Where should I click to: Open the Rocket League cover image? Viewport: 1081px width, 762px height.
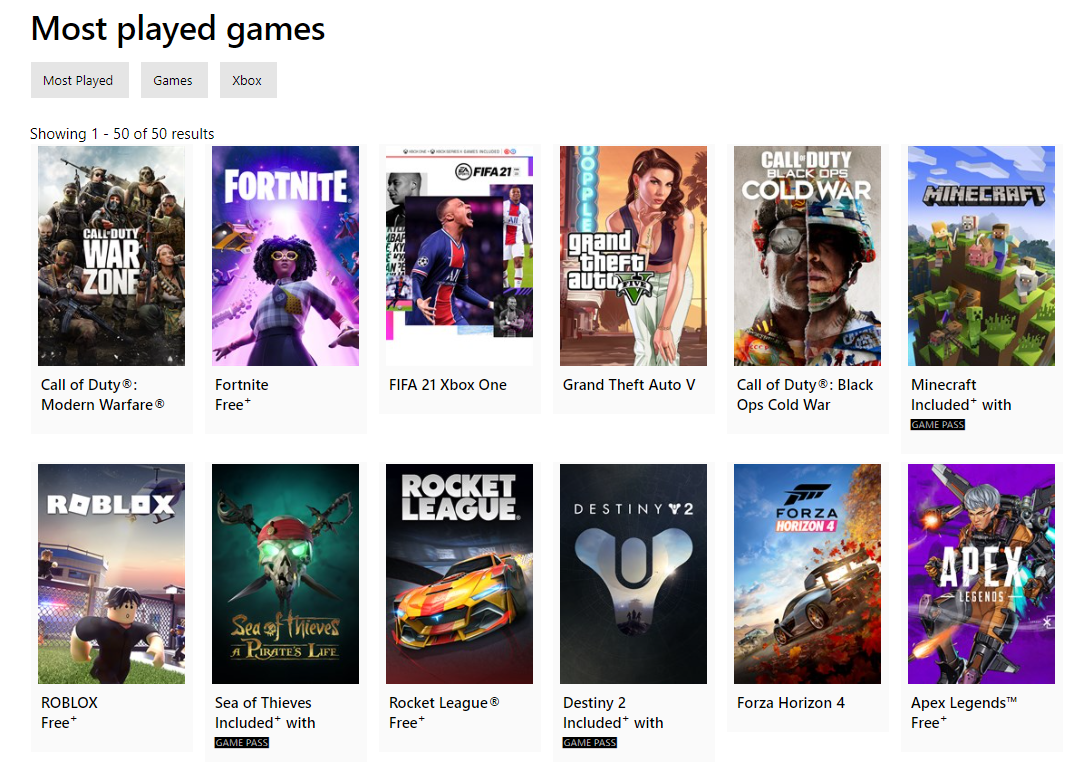[x=459, y=574]
